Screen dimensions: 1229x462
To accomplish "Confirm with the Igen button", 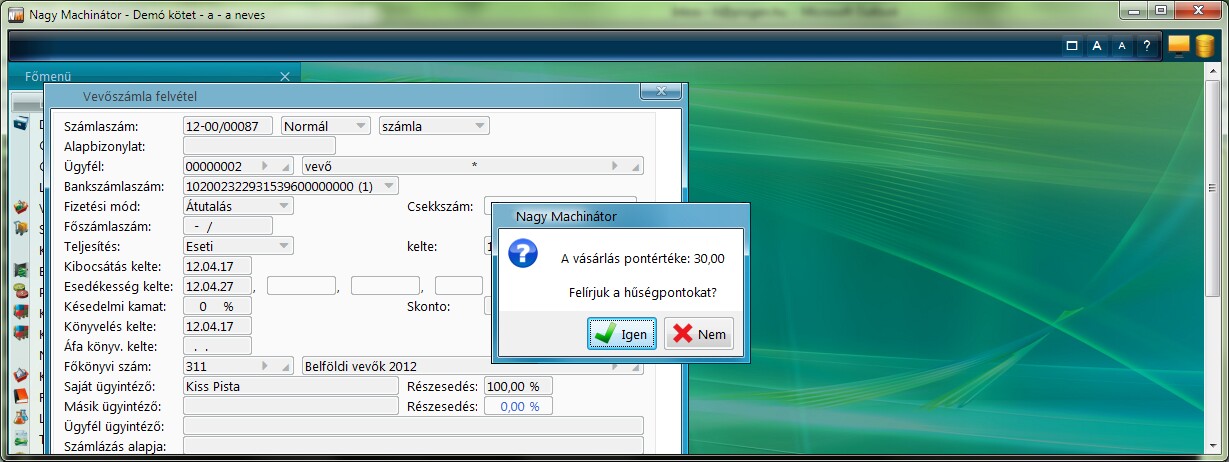I will click(621, 334).
